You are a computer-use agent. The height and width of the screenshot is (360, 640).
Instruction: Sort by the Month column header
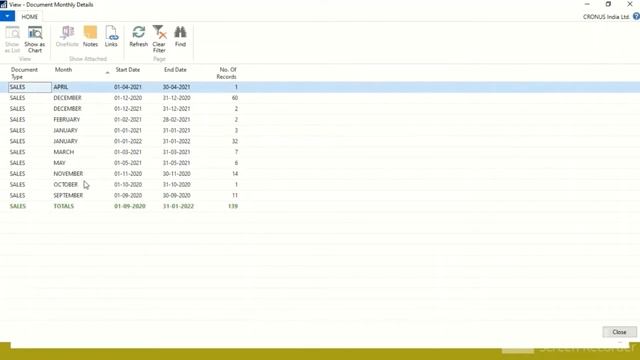pyautogui.click(x=63, y=70)
